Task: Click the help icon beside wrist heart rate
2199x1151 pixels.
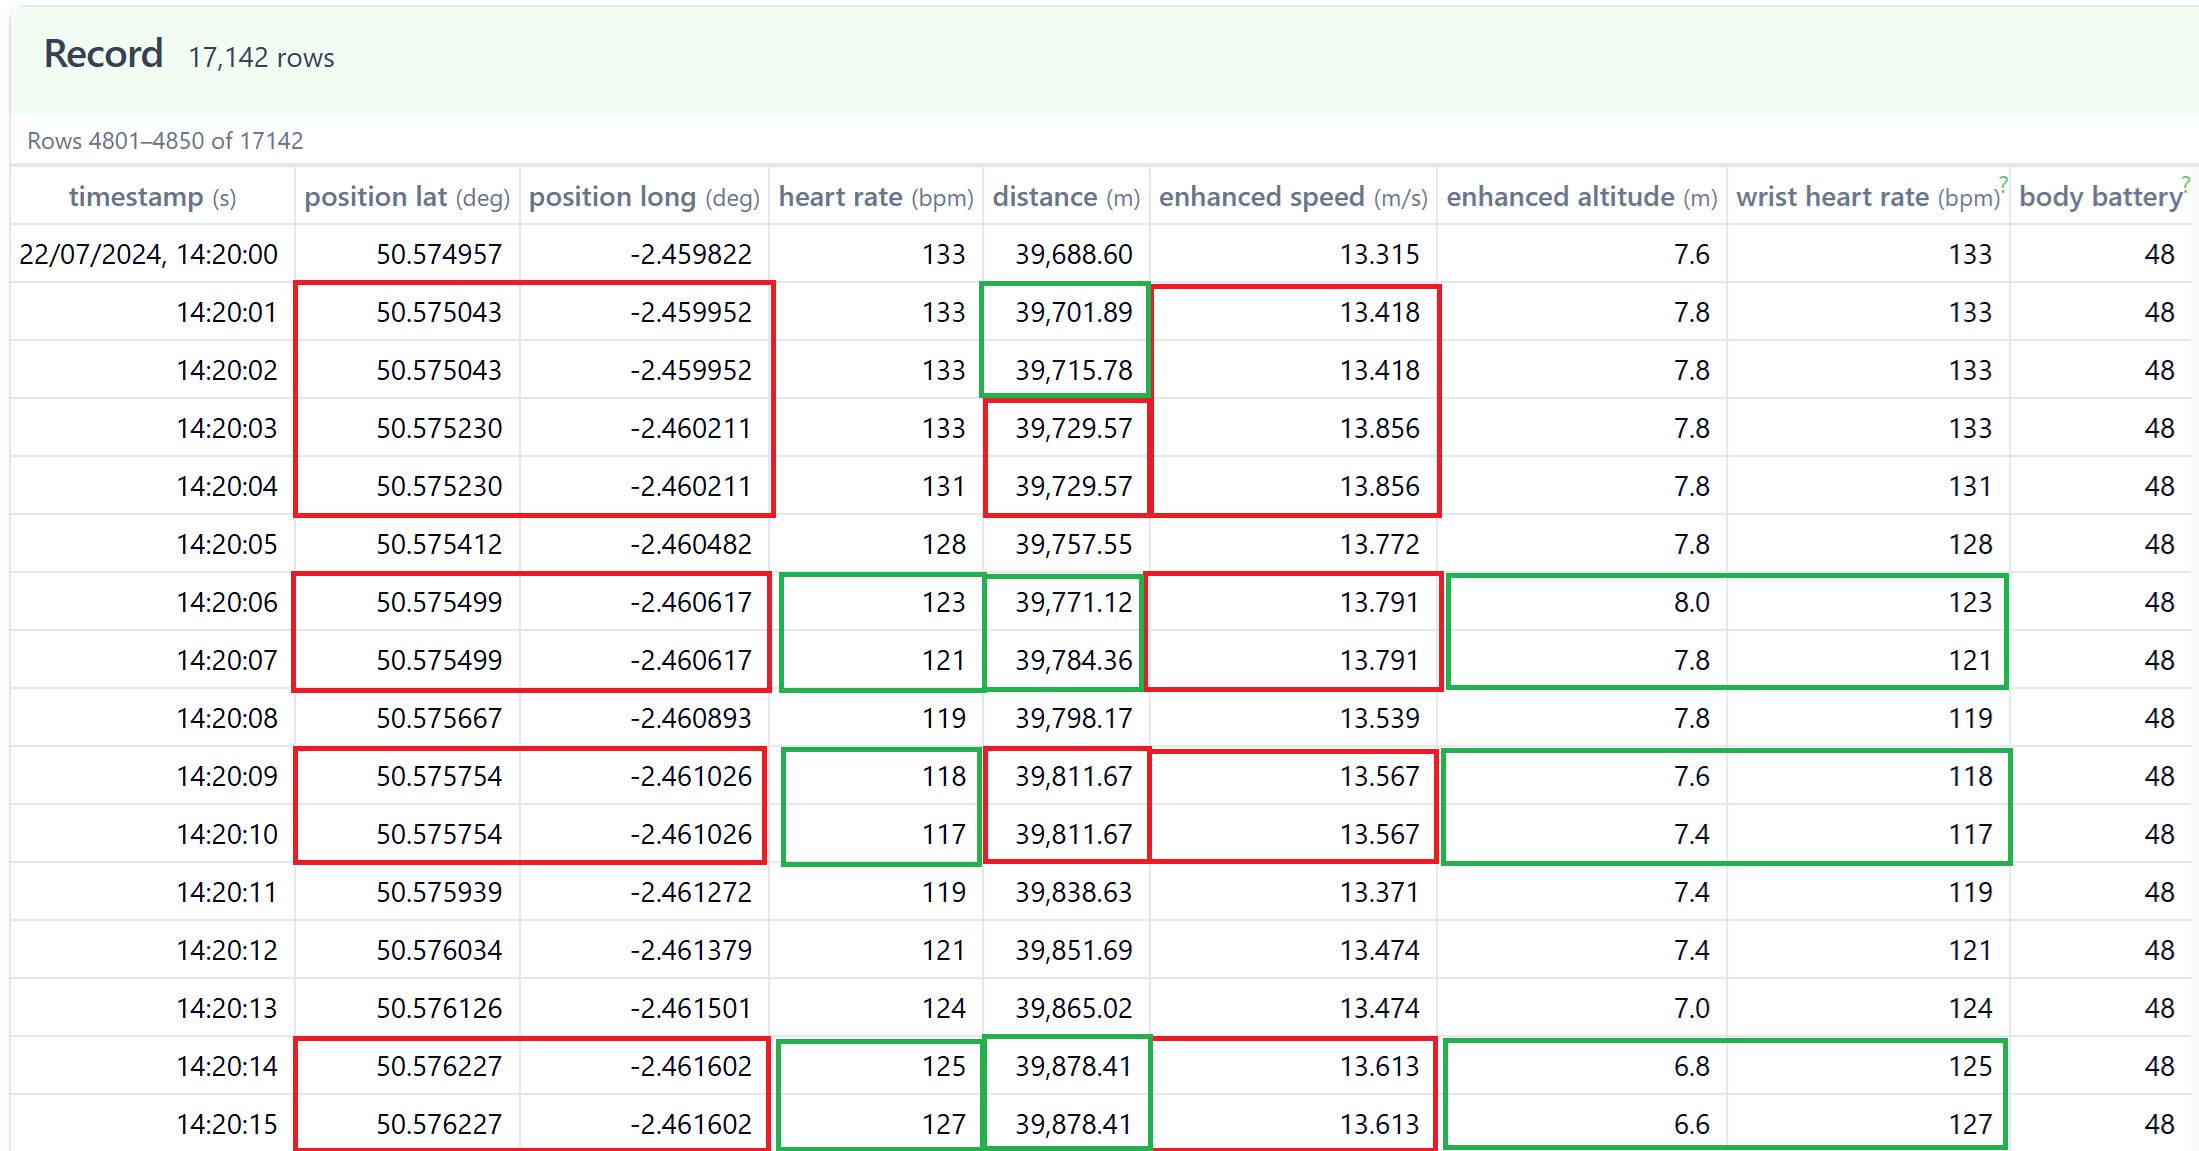Action: tap(2002, 183)
